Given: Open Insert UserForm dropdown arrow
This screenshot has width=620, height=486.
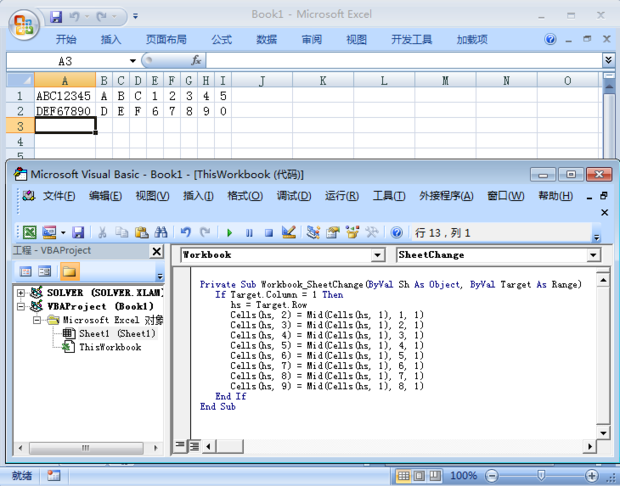Looking at the screenshot, I should tap(63, 233).
